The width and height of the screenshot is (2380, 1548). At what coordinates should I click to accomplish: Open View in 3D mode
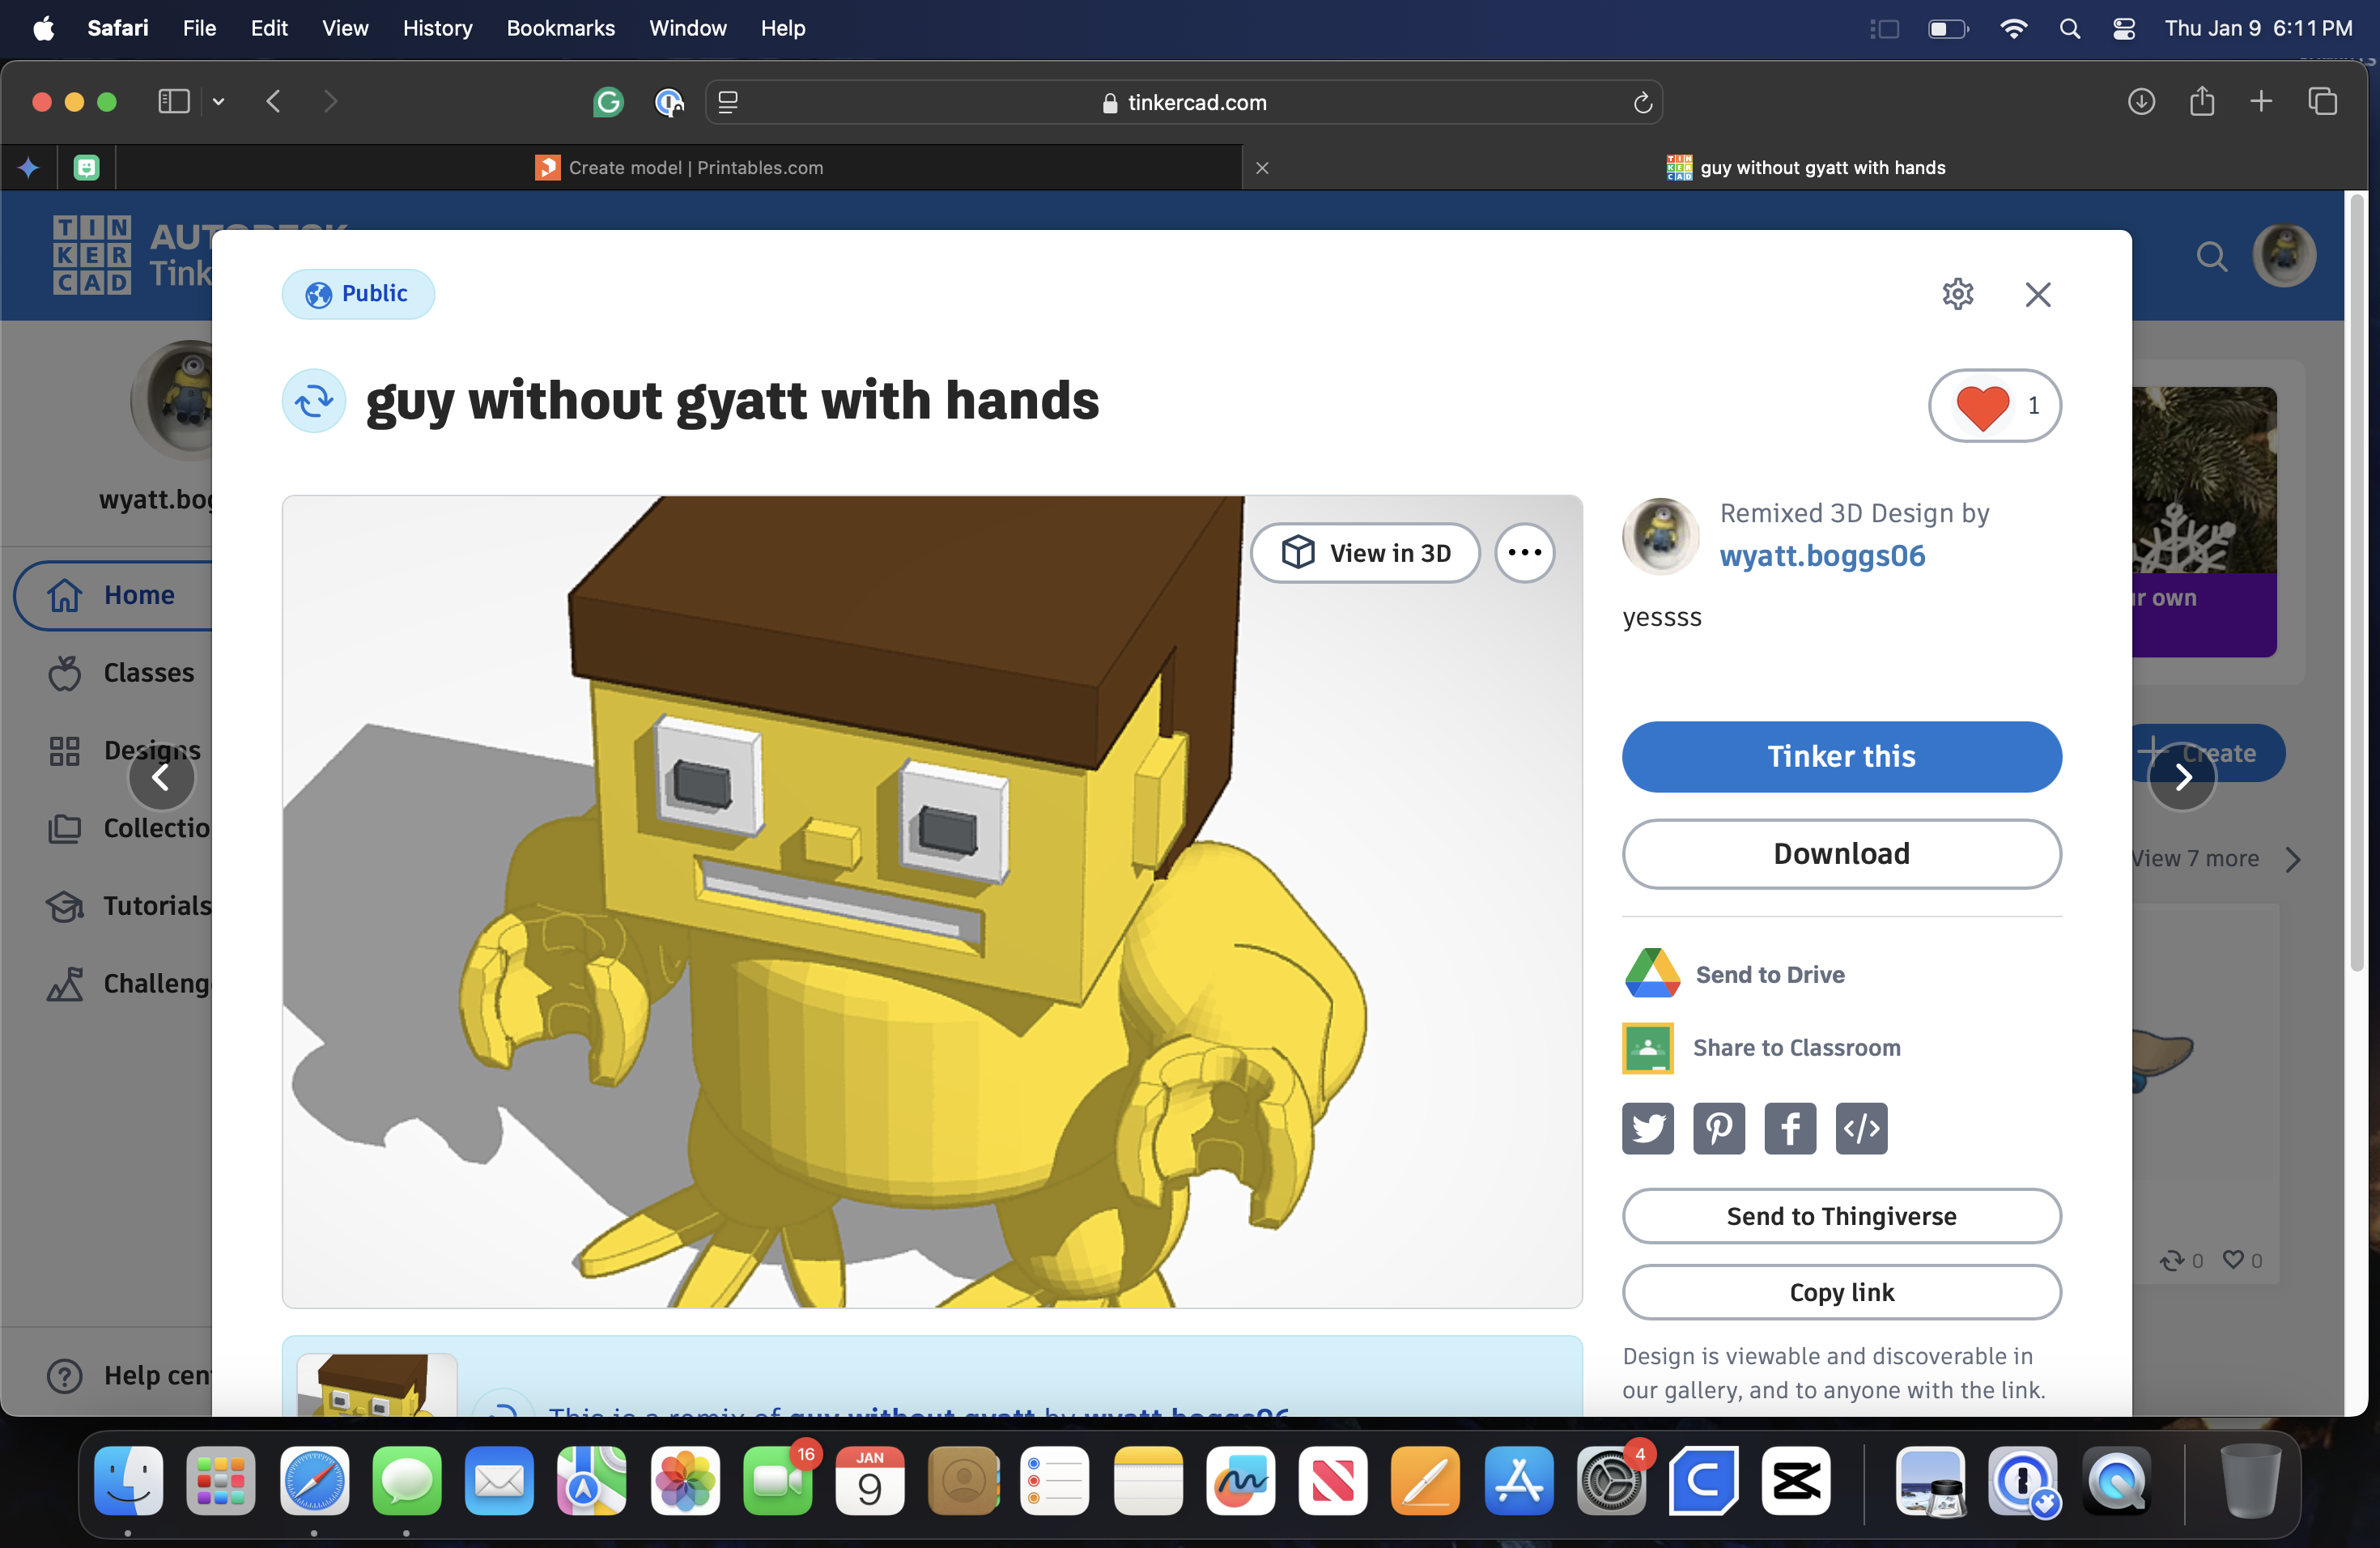pos(1365,553)
